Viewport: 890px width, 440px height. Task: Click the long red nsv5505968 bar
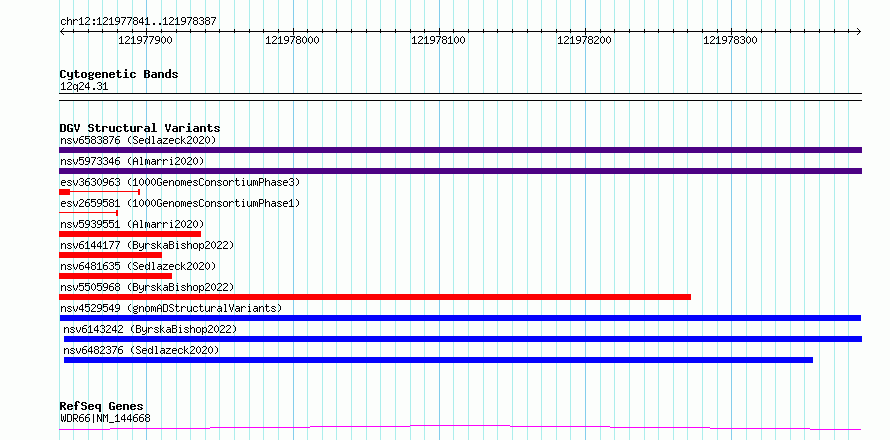click(x=375, y=297)
